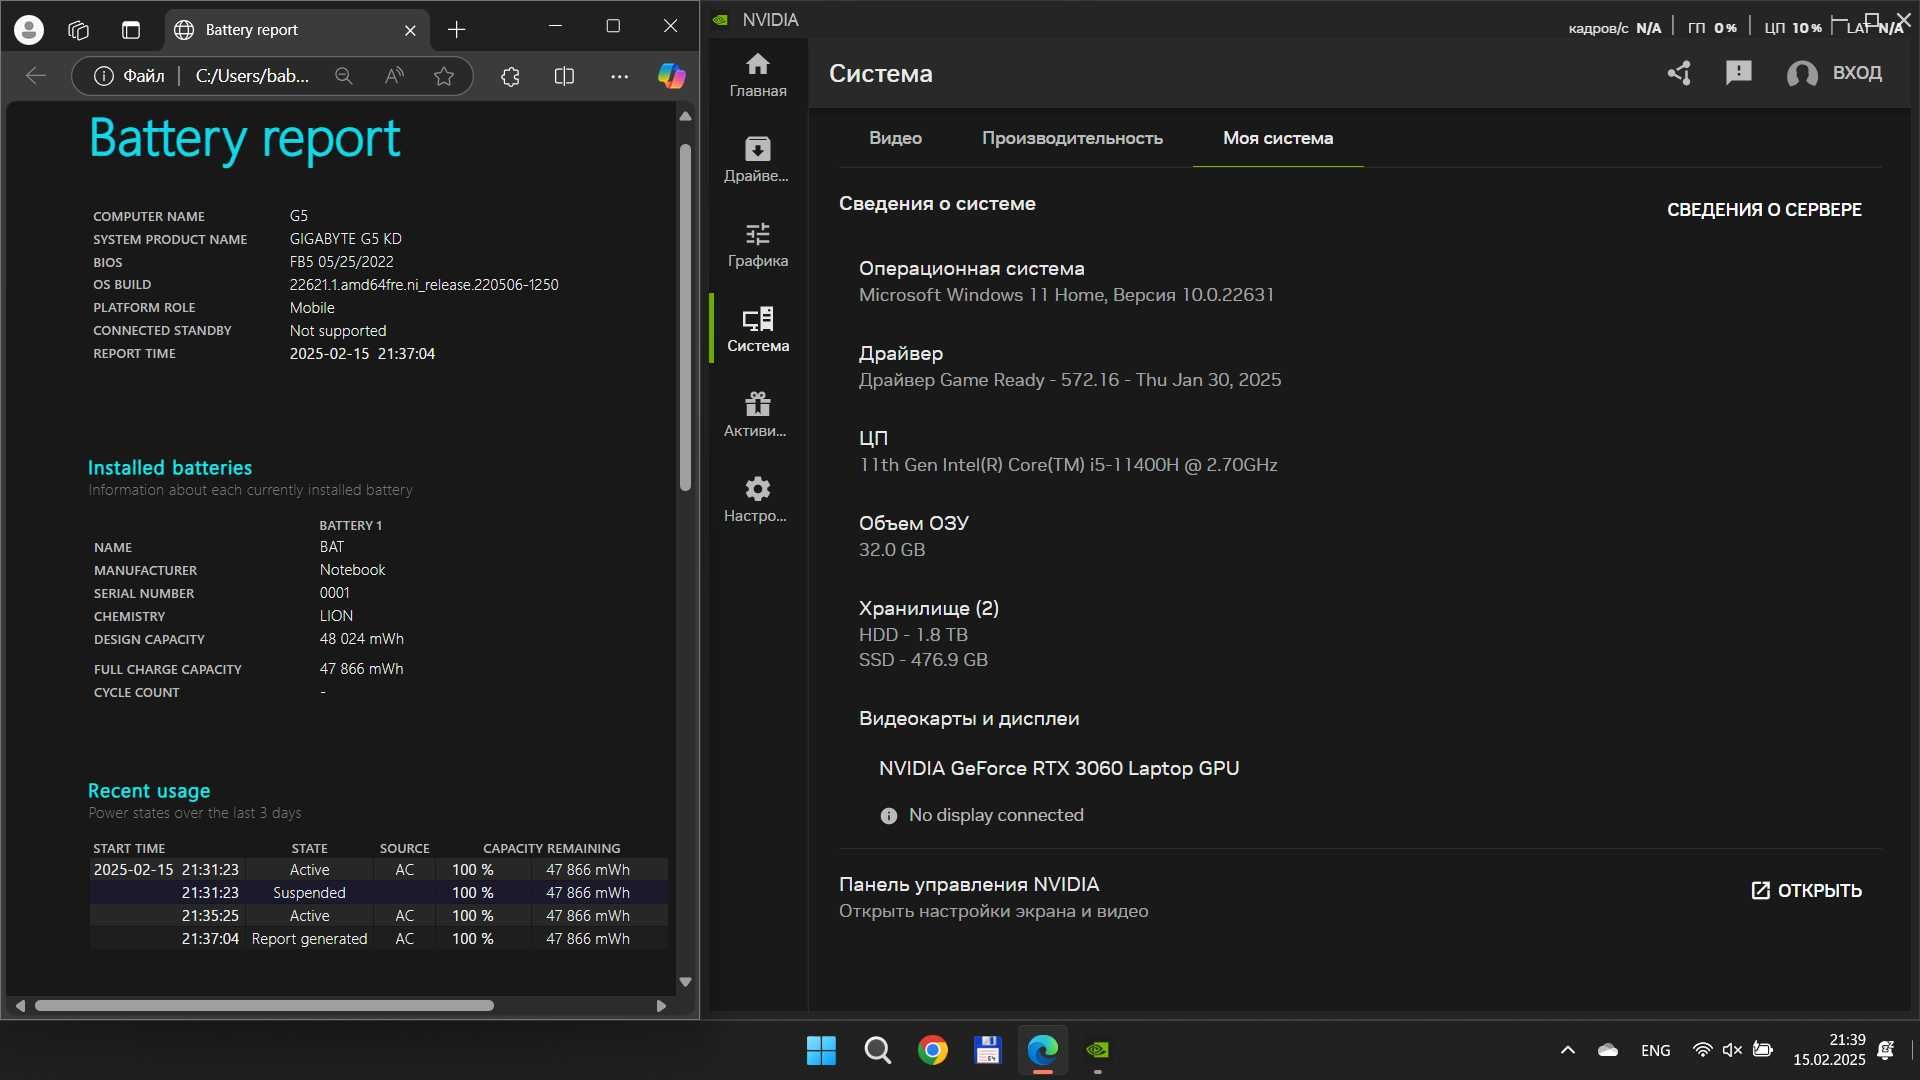The height and width of the screenshot is (1080, 1920).
Task: Click the muted volume tray icon
Action: point(1733,1050)
